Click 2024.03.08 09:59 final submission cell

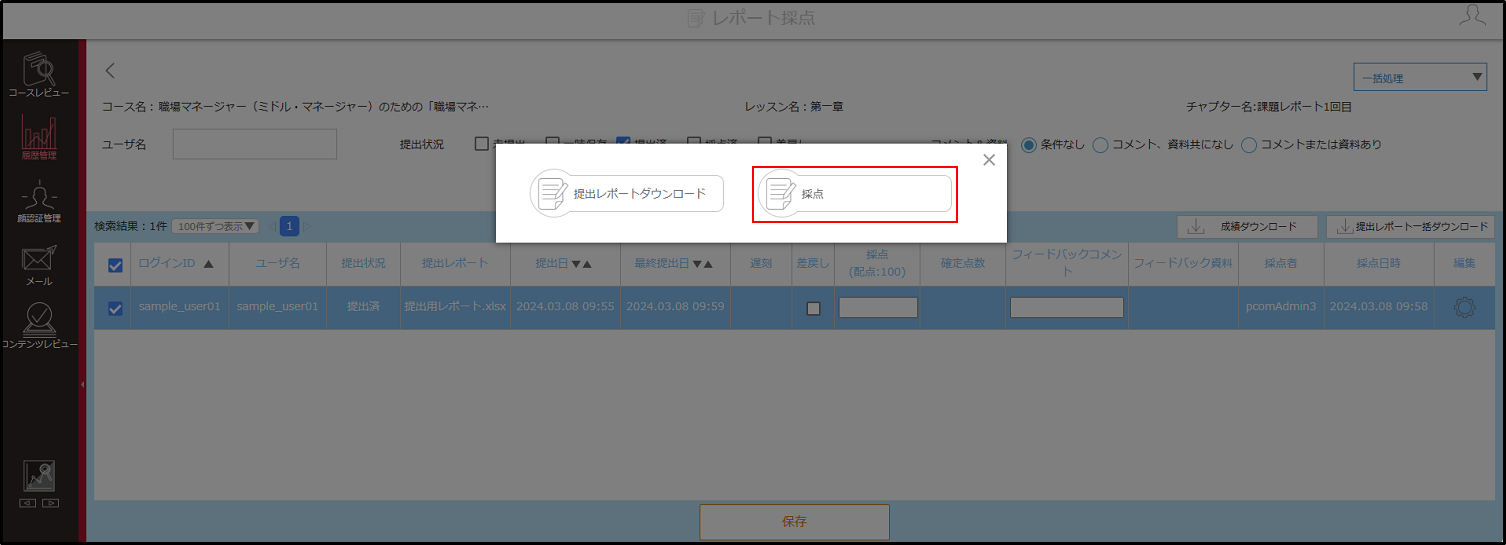(673, 307)
